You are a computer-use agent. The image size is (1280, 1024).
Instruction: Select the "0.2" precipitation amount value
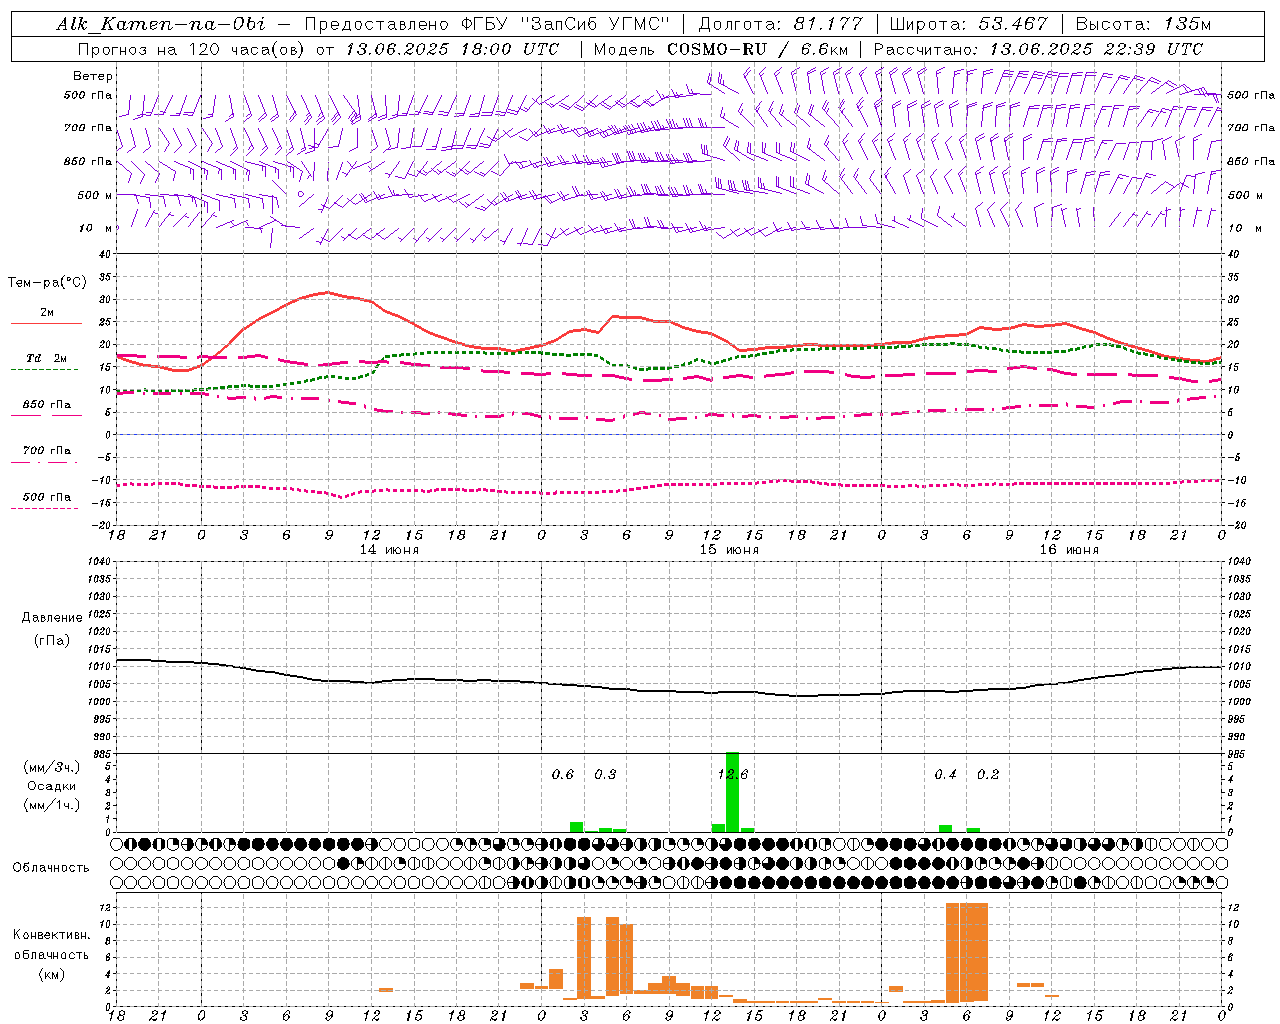click(x=988, y=774)
